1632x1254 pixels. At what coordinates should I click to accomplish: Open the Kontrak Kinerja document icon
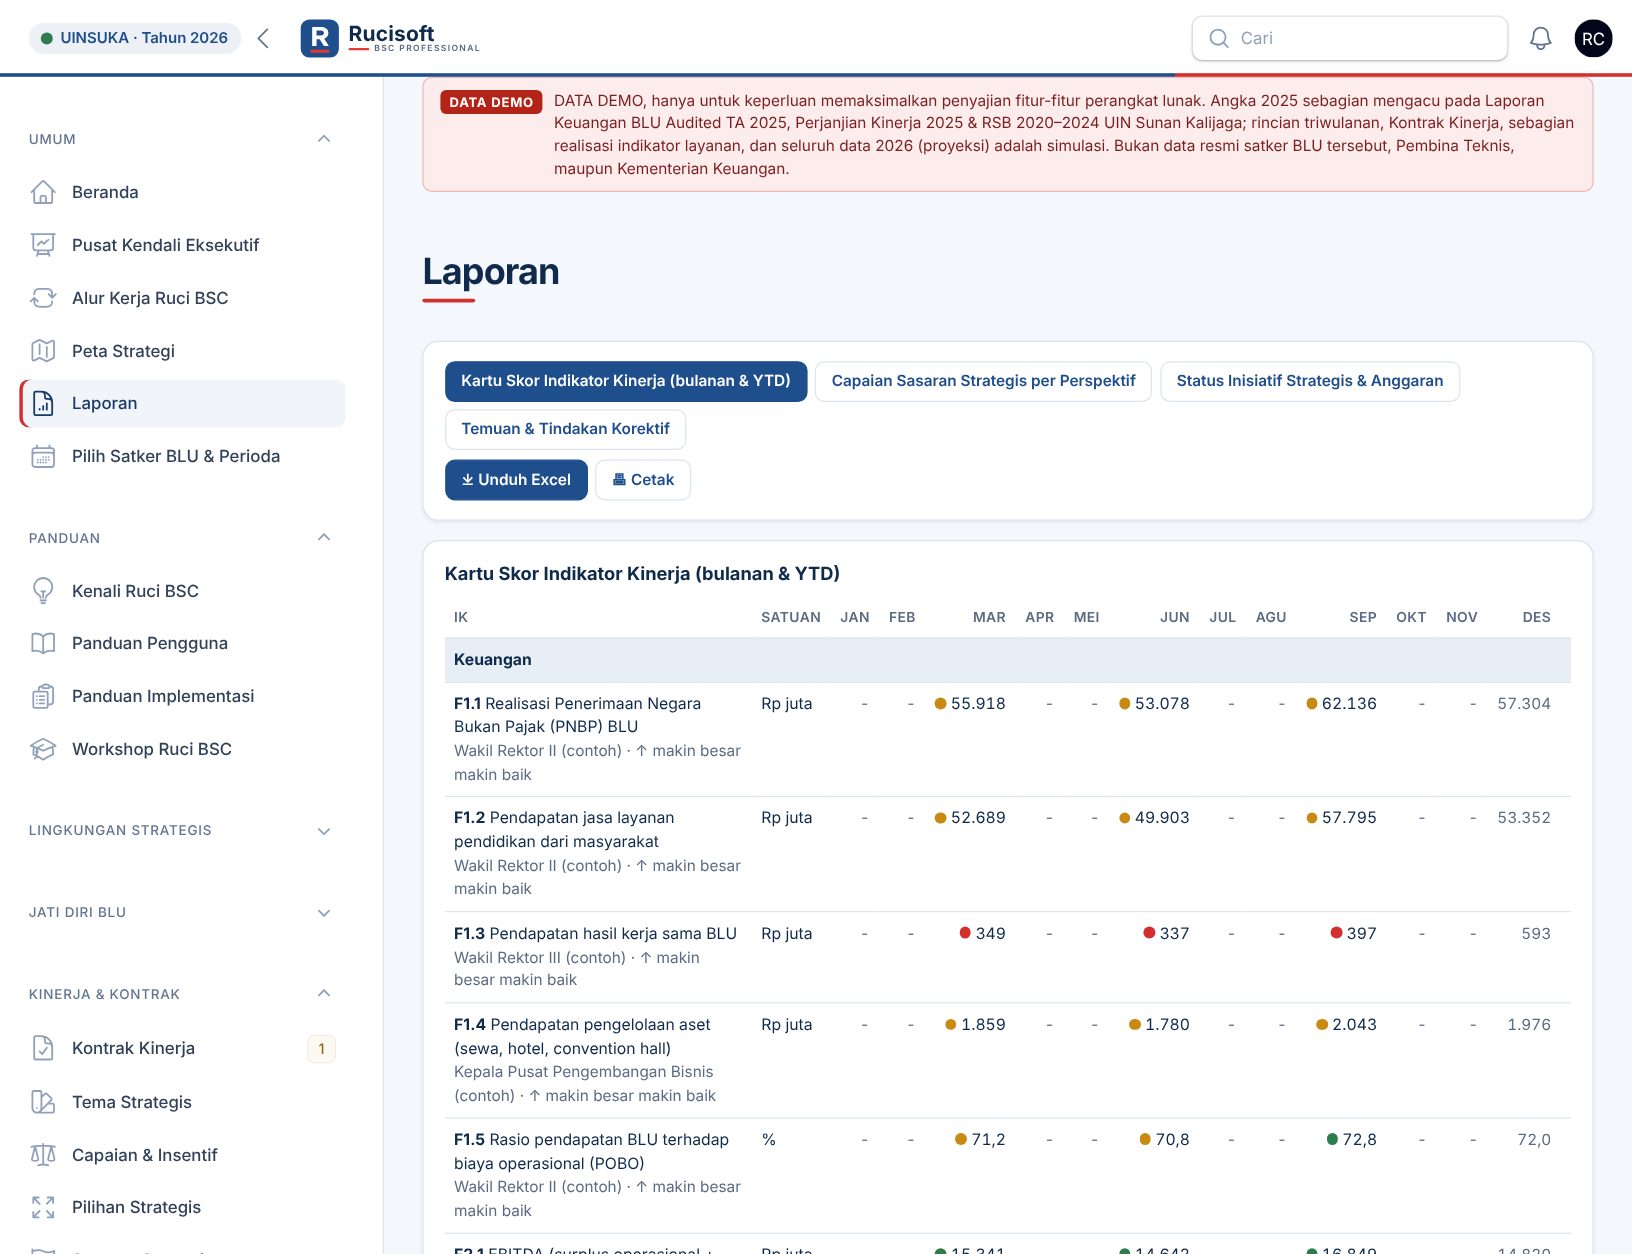(43, 1048)
